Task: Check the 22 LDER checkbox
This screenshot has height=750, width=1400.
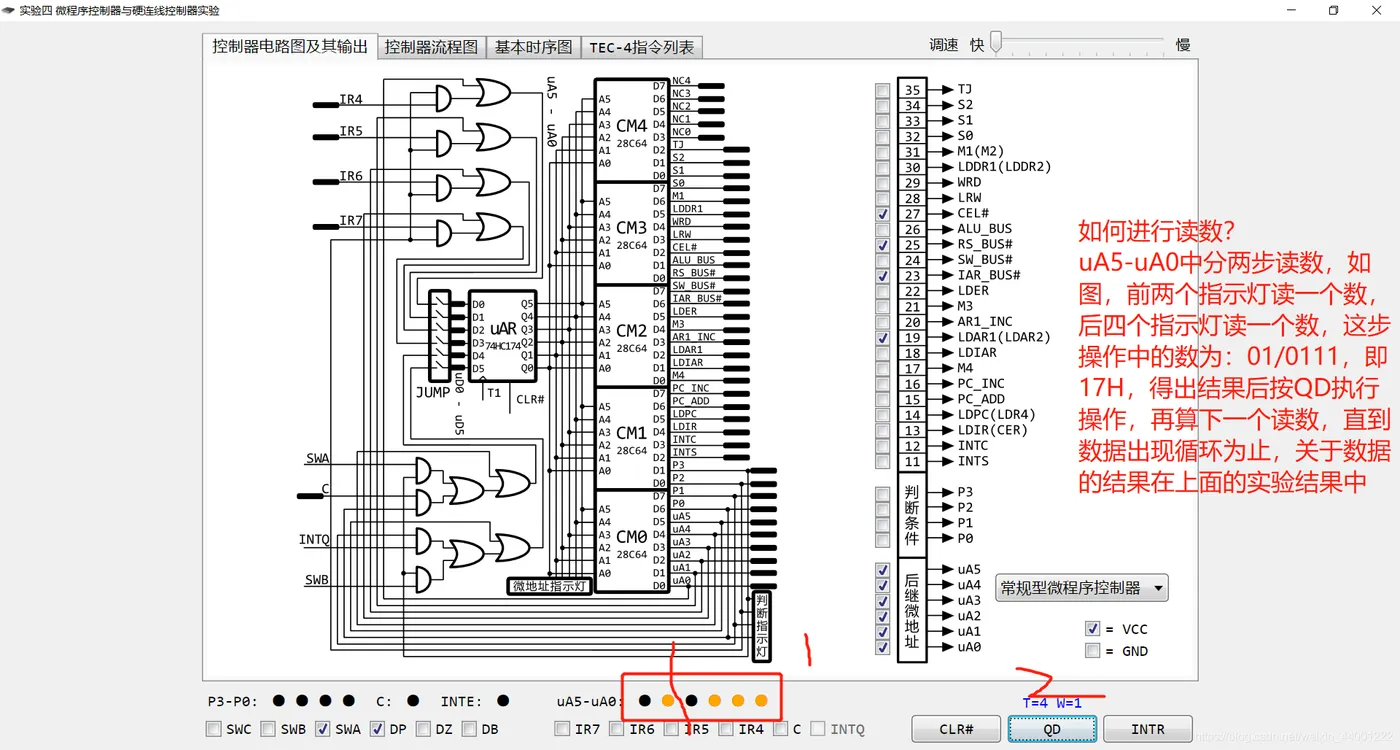Action: click(x=882, y=291)
